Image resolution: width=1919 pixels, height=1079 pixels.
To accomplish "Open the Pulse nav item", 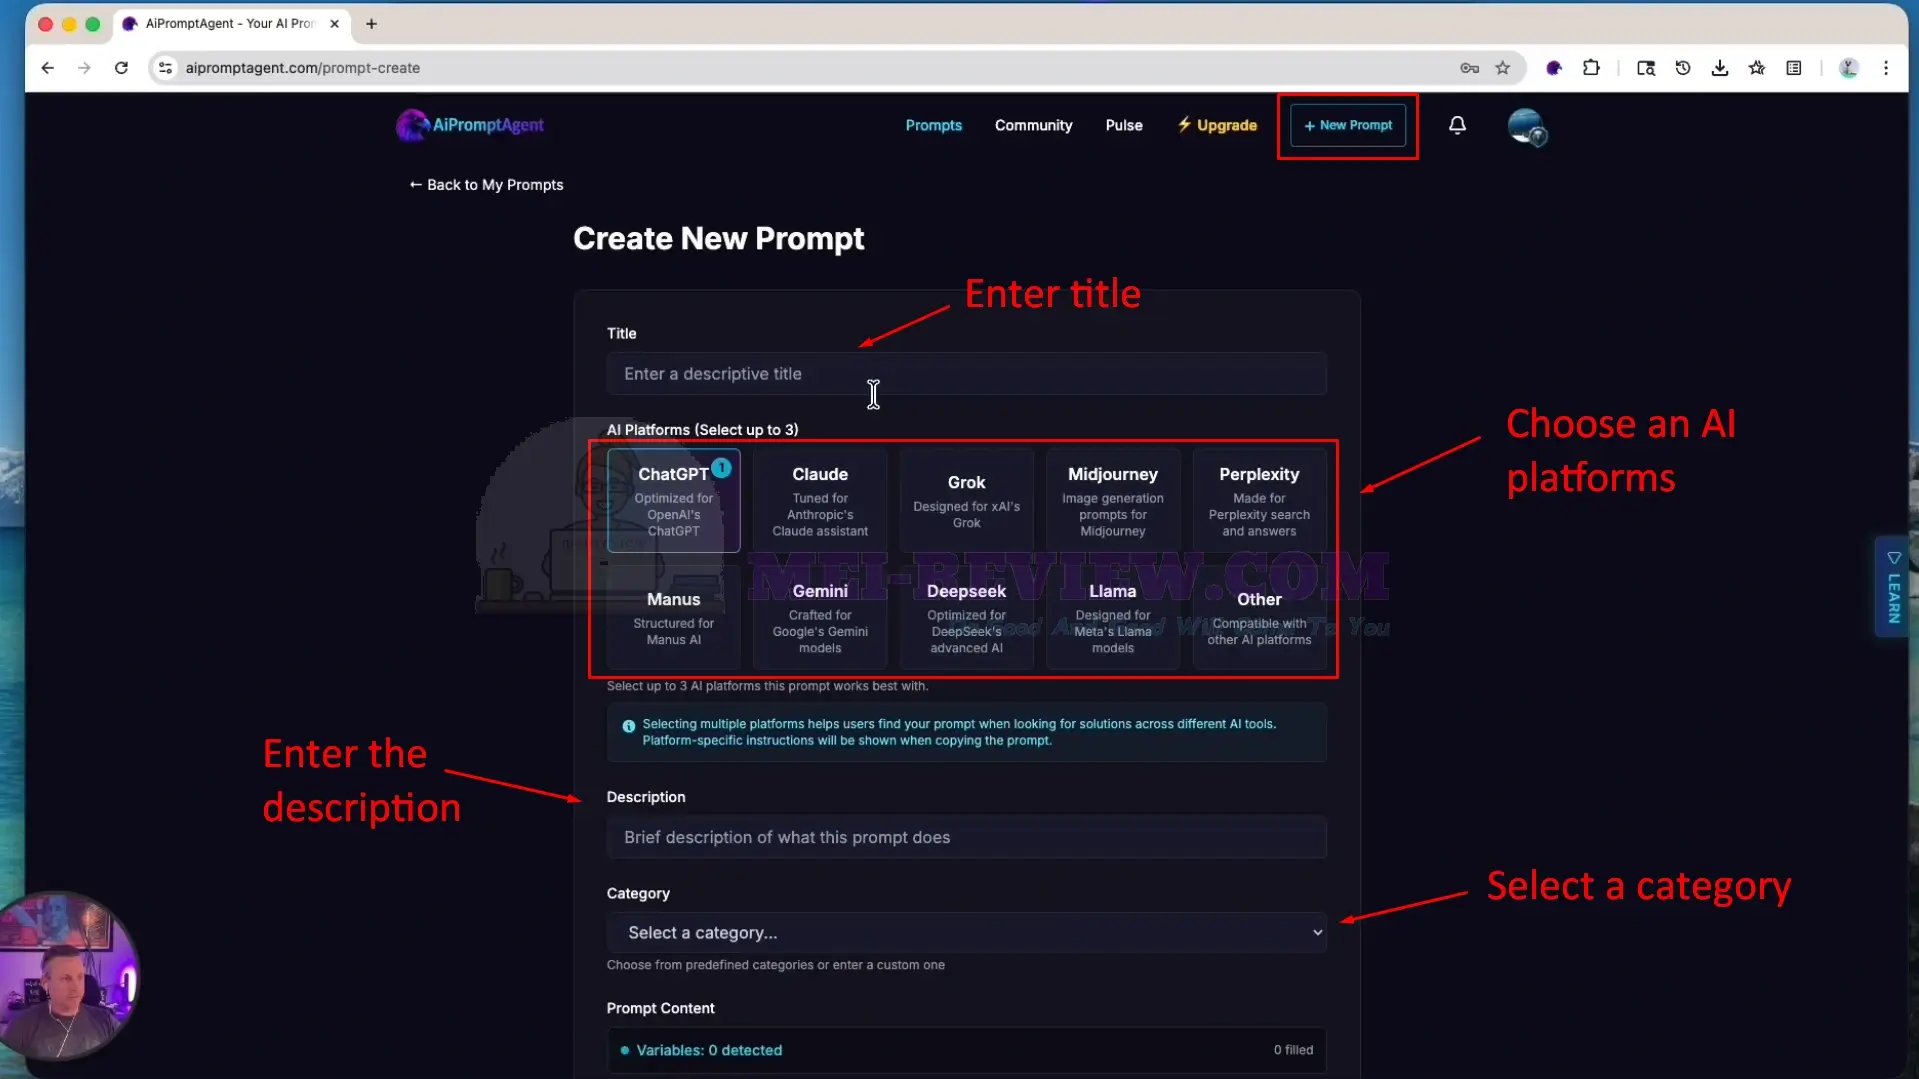I will pyautogui.click(x=1123, y=125).
